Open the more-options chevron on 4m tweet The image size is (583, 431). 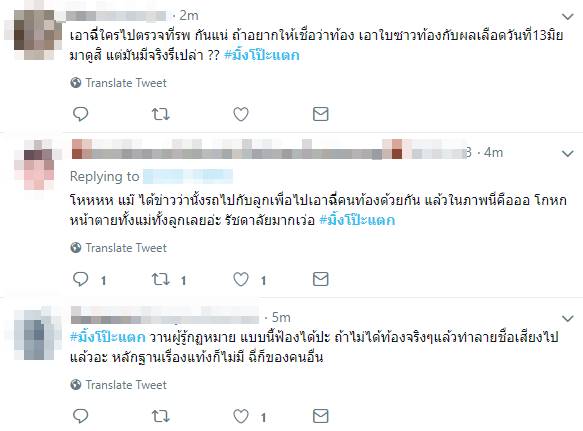point(567,154)
